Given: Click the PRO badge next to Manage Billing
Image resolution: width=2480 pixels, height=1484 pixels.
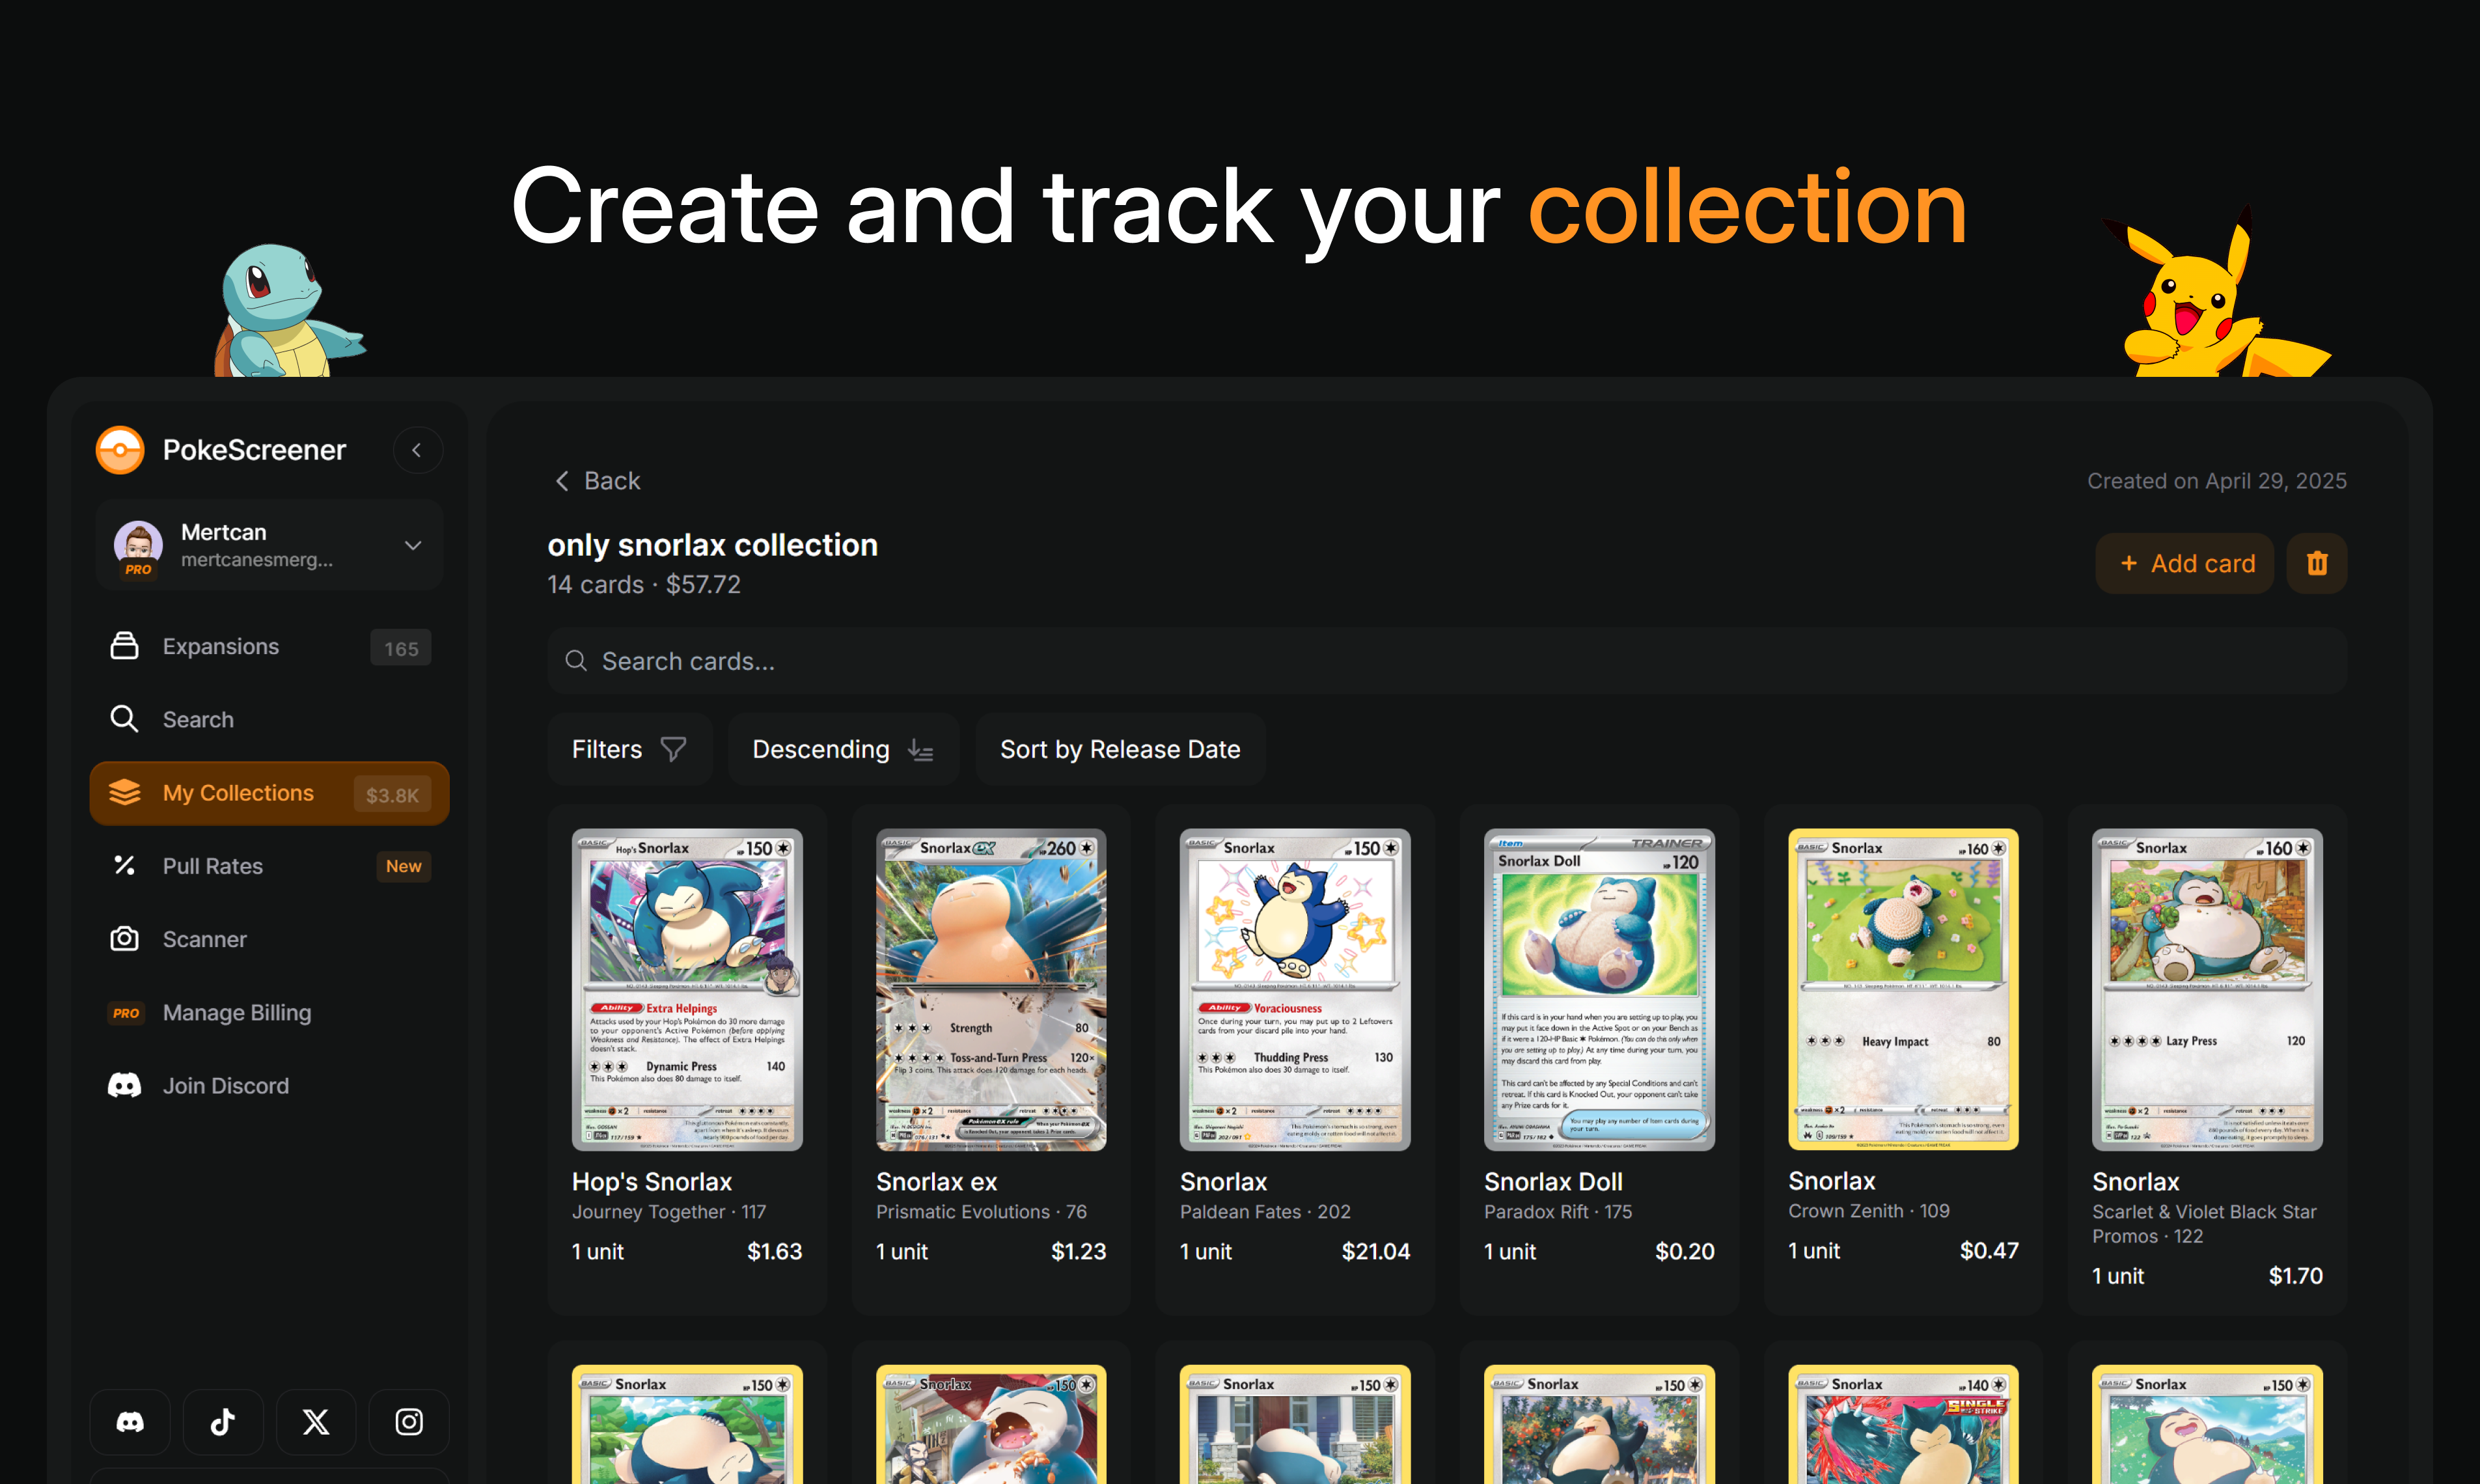Looking at the screenshot, I should pyautogui.click(x=126, y=1013).
